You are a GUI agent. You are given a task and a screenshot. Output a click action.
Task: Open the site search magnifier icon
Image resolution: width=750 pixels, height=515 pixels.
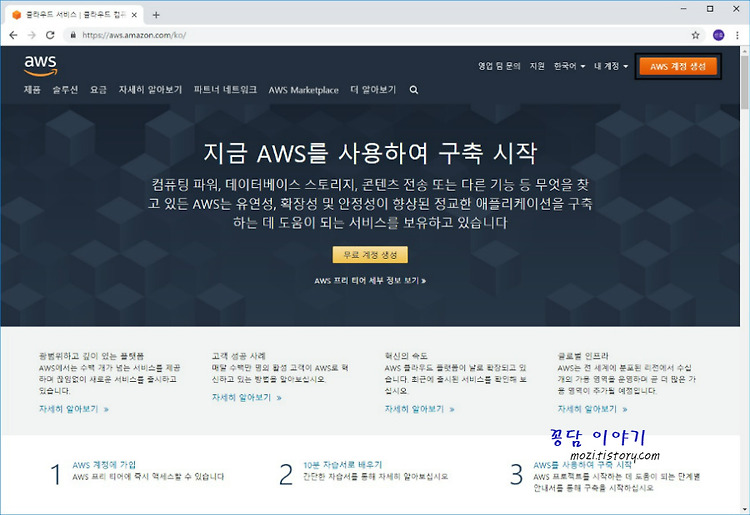click(414, 90)
